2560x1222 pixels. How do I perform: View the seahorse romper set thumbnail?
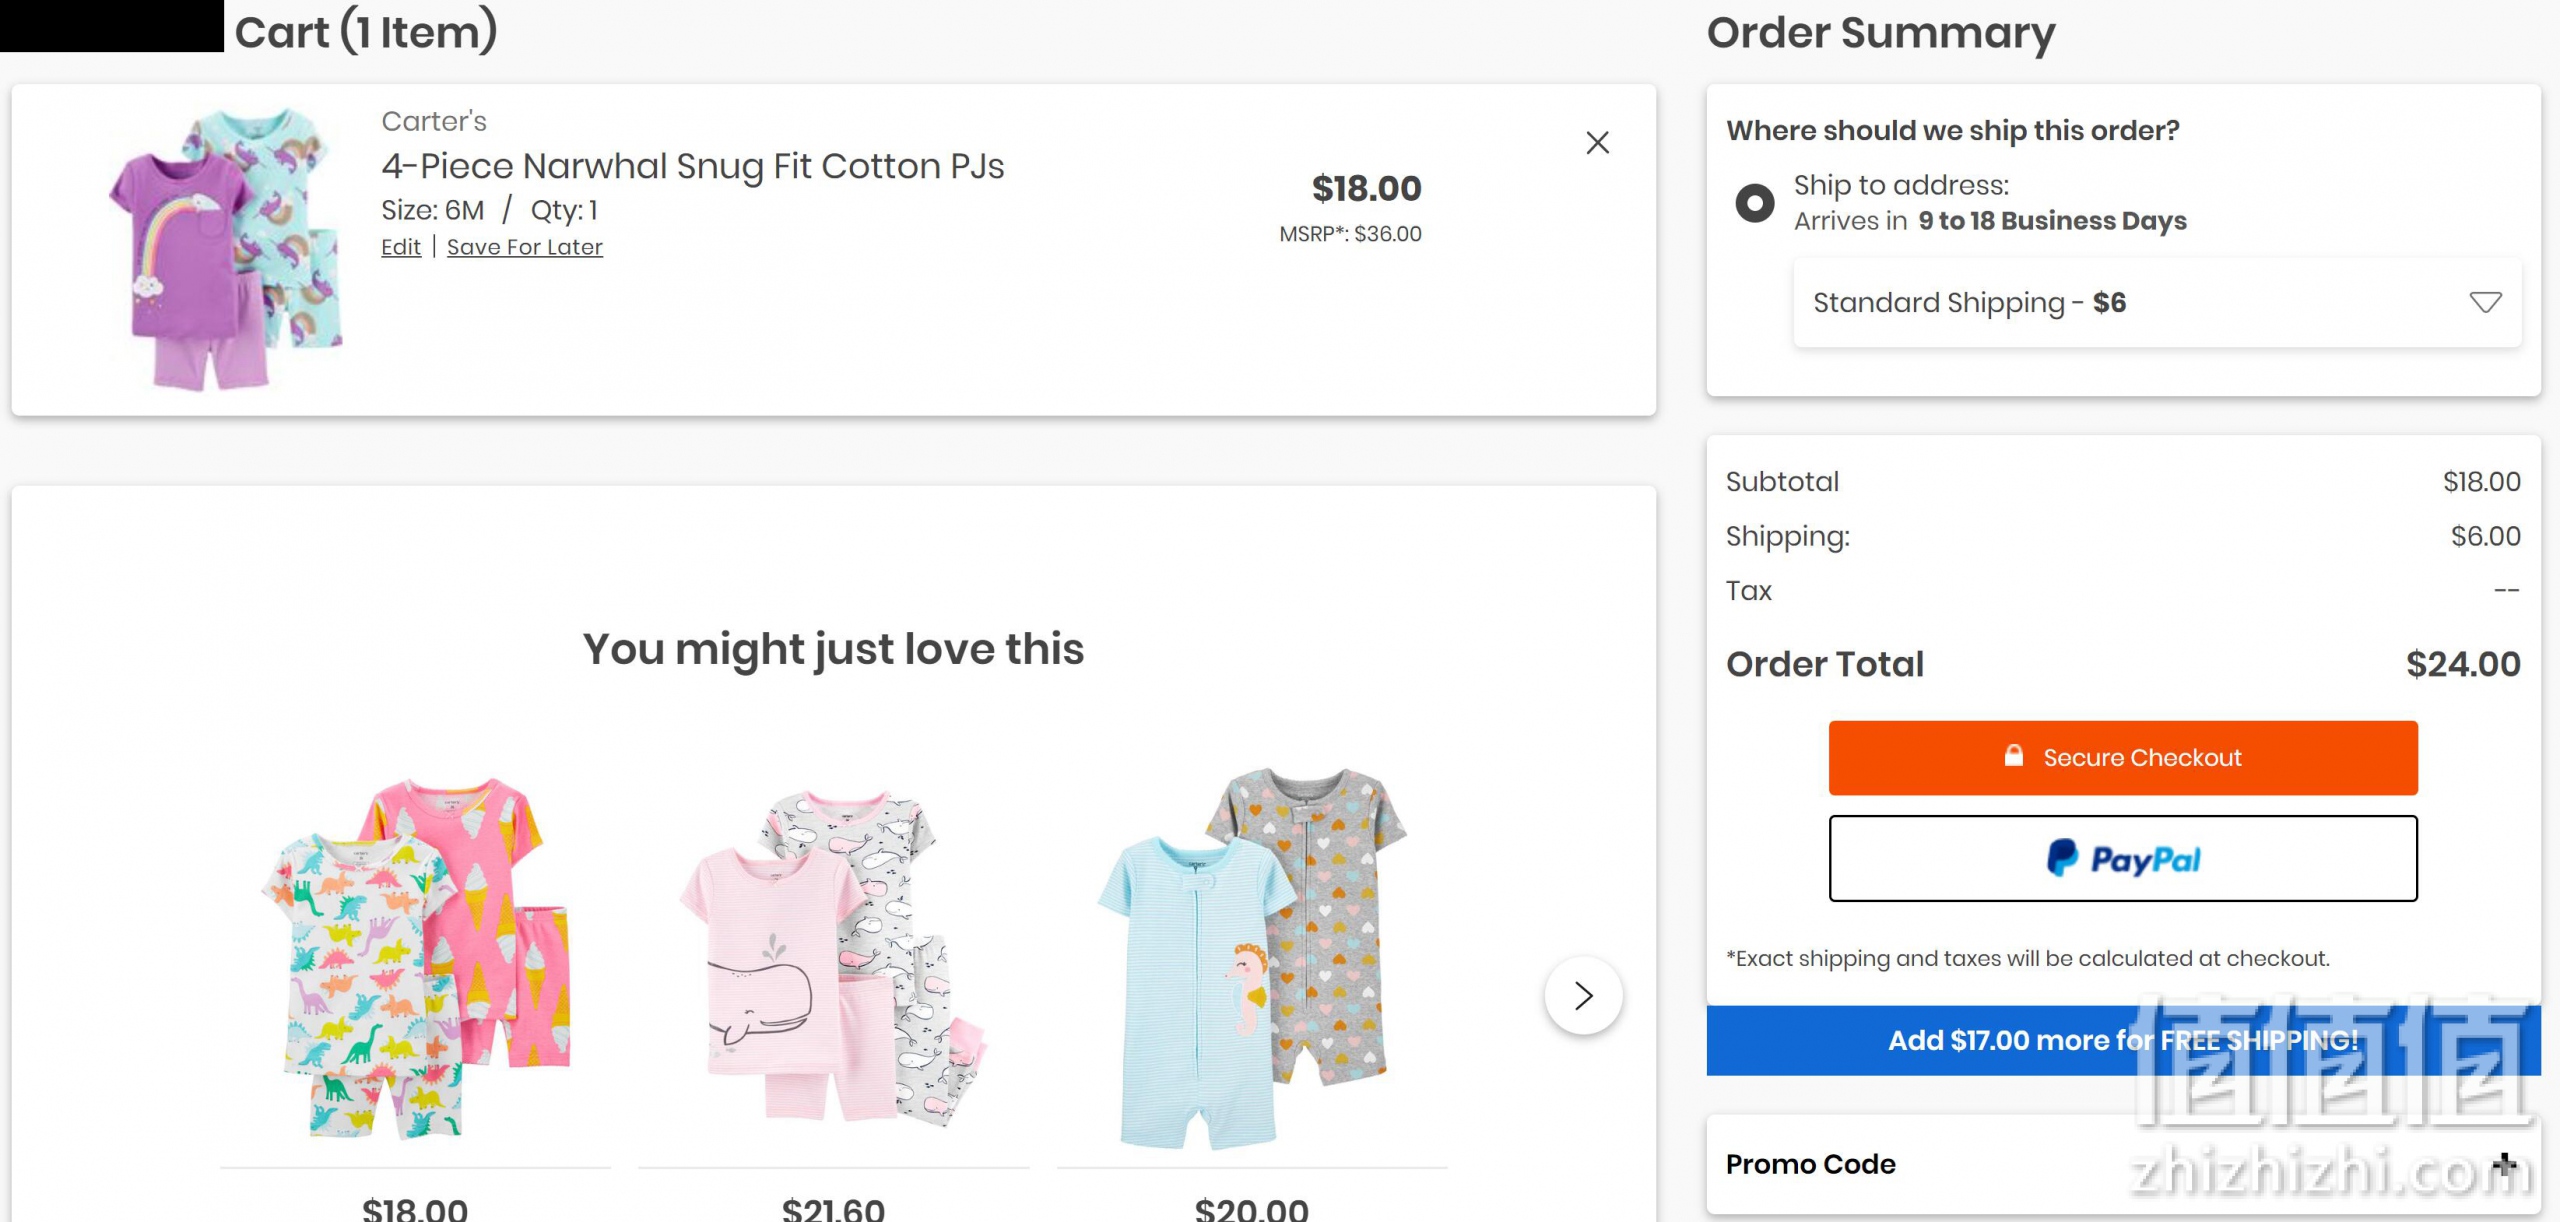(1252, 958)
